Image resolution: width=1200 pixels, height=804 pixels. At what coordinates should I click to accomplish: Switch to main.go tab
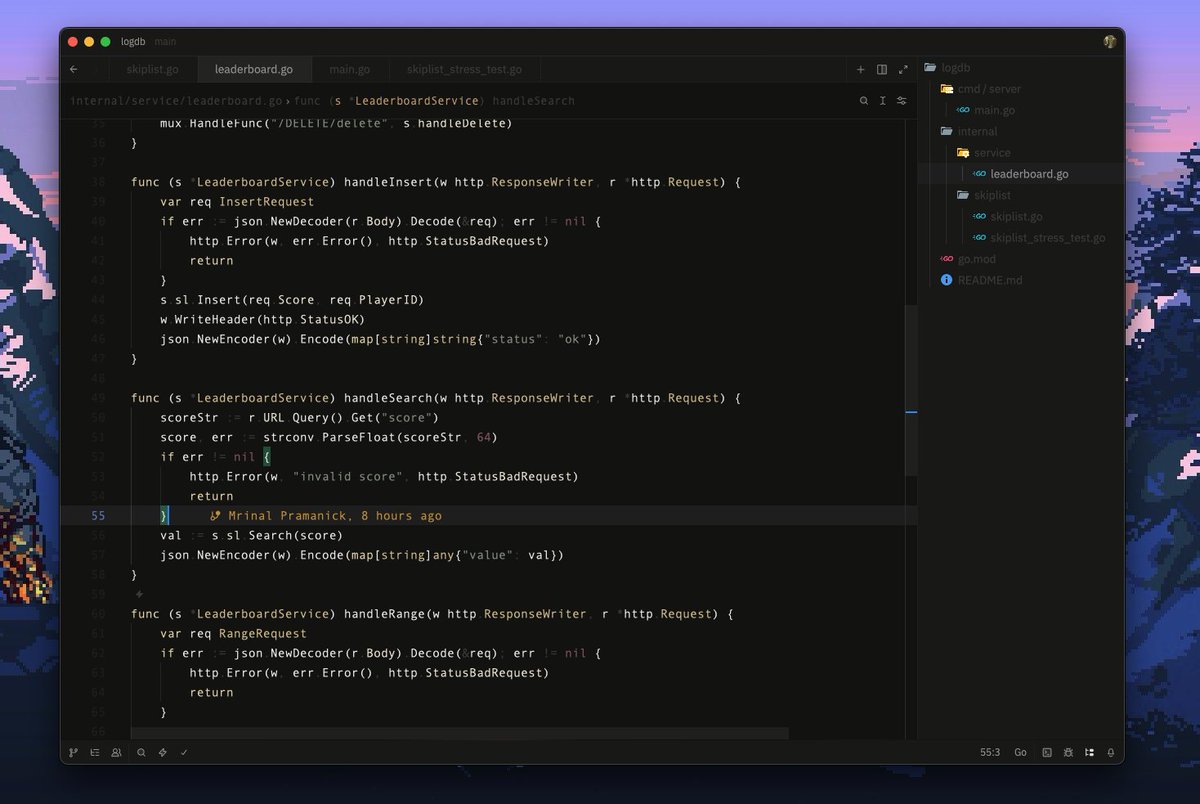click(350, 70)
